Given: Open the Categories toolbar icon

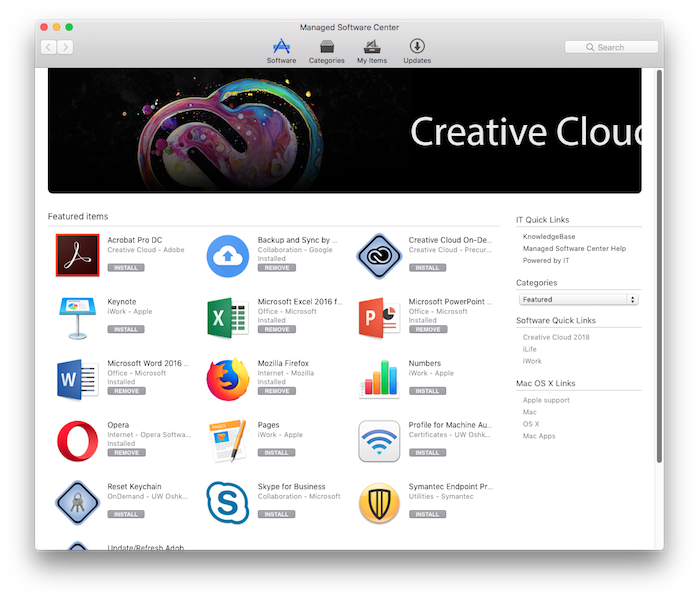Looking at the screenshot, I should [x=327, y=46].
